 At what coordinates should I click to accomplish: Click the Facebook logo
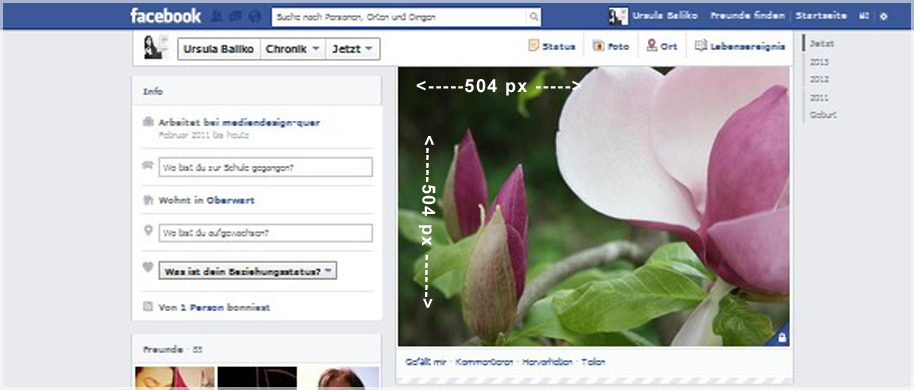point(166,16)
